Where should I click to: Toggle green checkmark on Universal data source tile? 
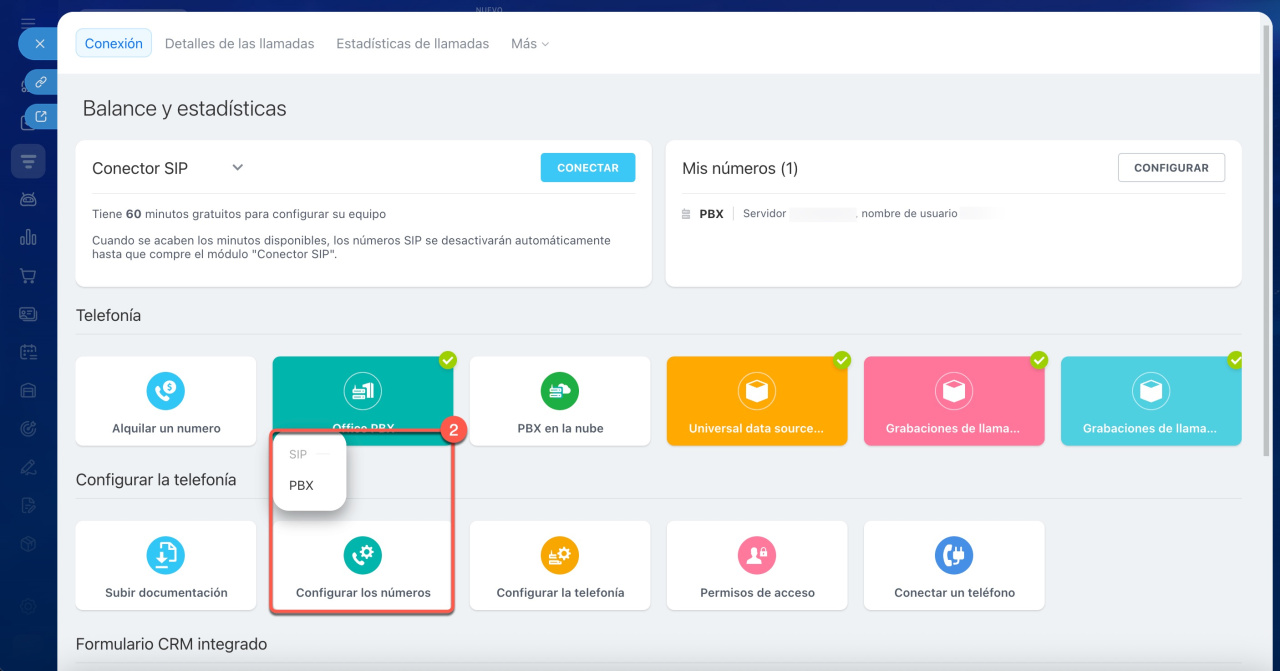(842, 359)
